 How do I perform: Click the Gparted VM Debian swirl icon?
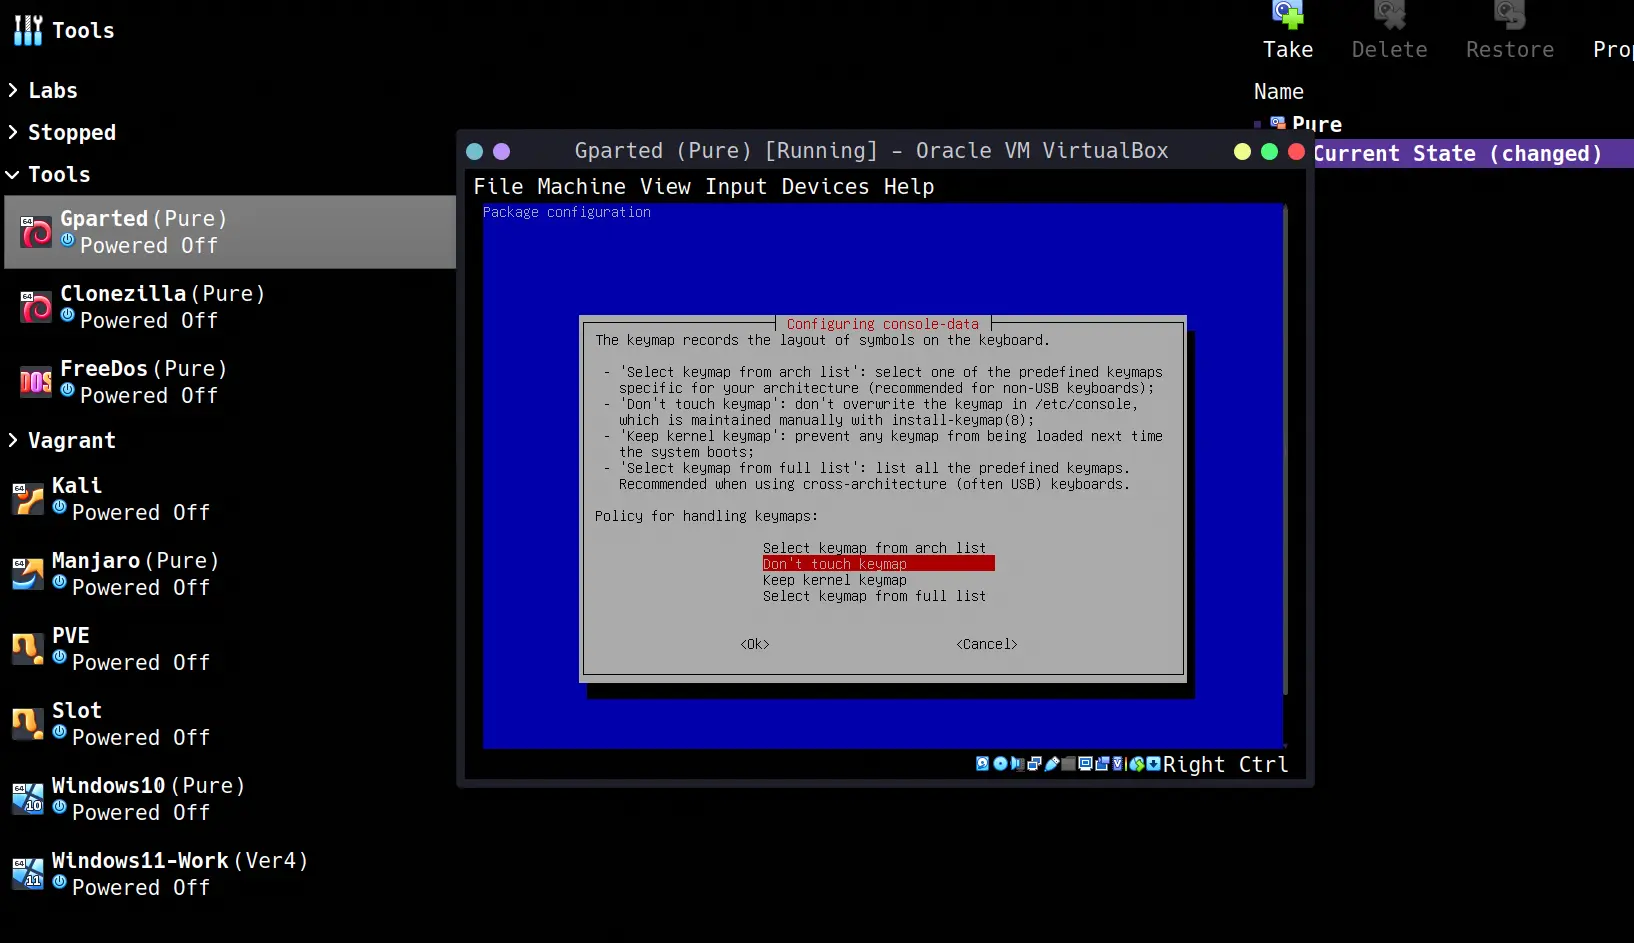[36, 232]
